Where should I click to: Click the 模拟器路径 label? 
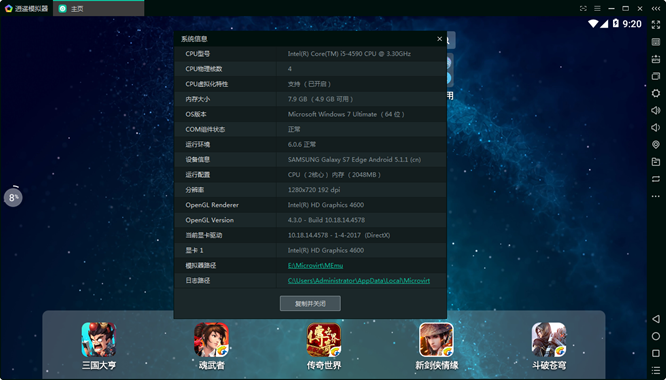[200, 265]
